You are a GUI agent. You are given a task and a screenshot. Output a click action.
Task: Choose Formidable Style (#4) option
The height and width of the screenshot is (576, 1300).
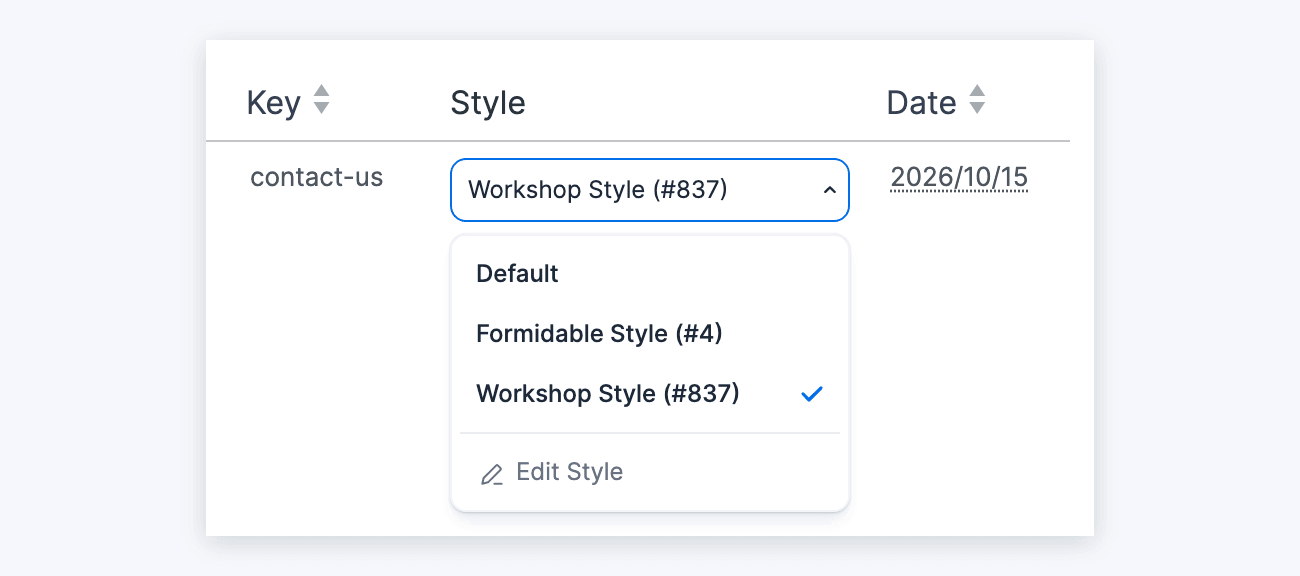650,334
